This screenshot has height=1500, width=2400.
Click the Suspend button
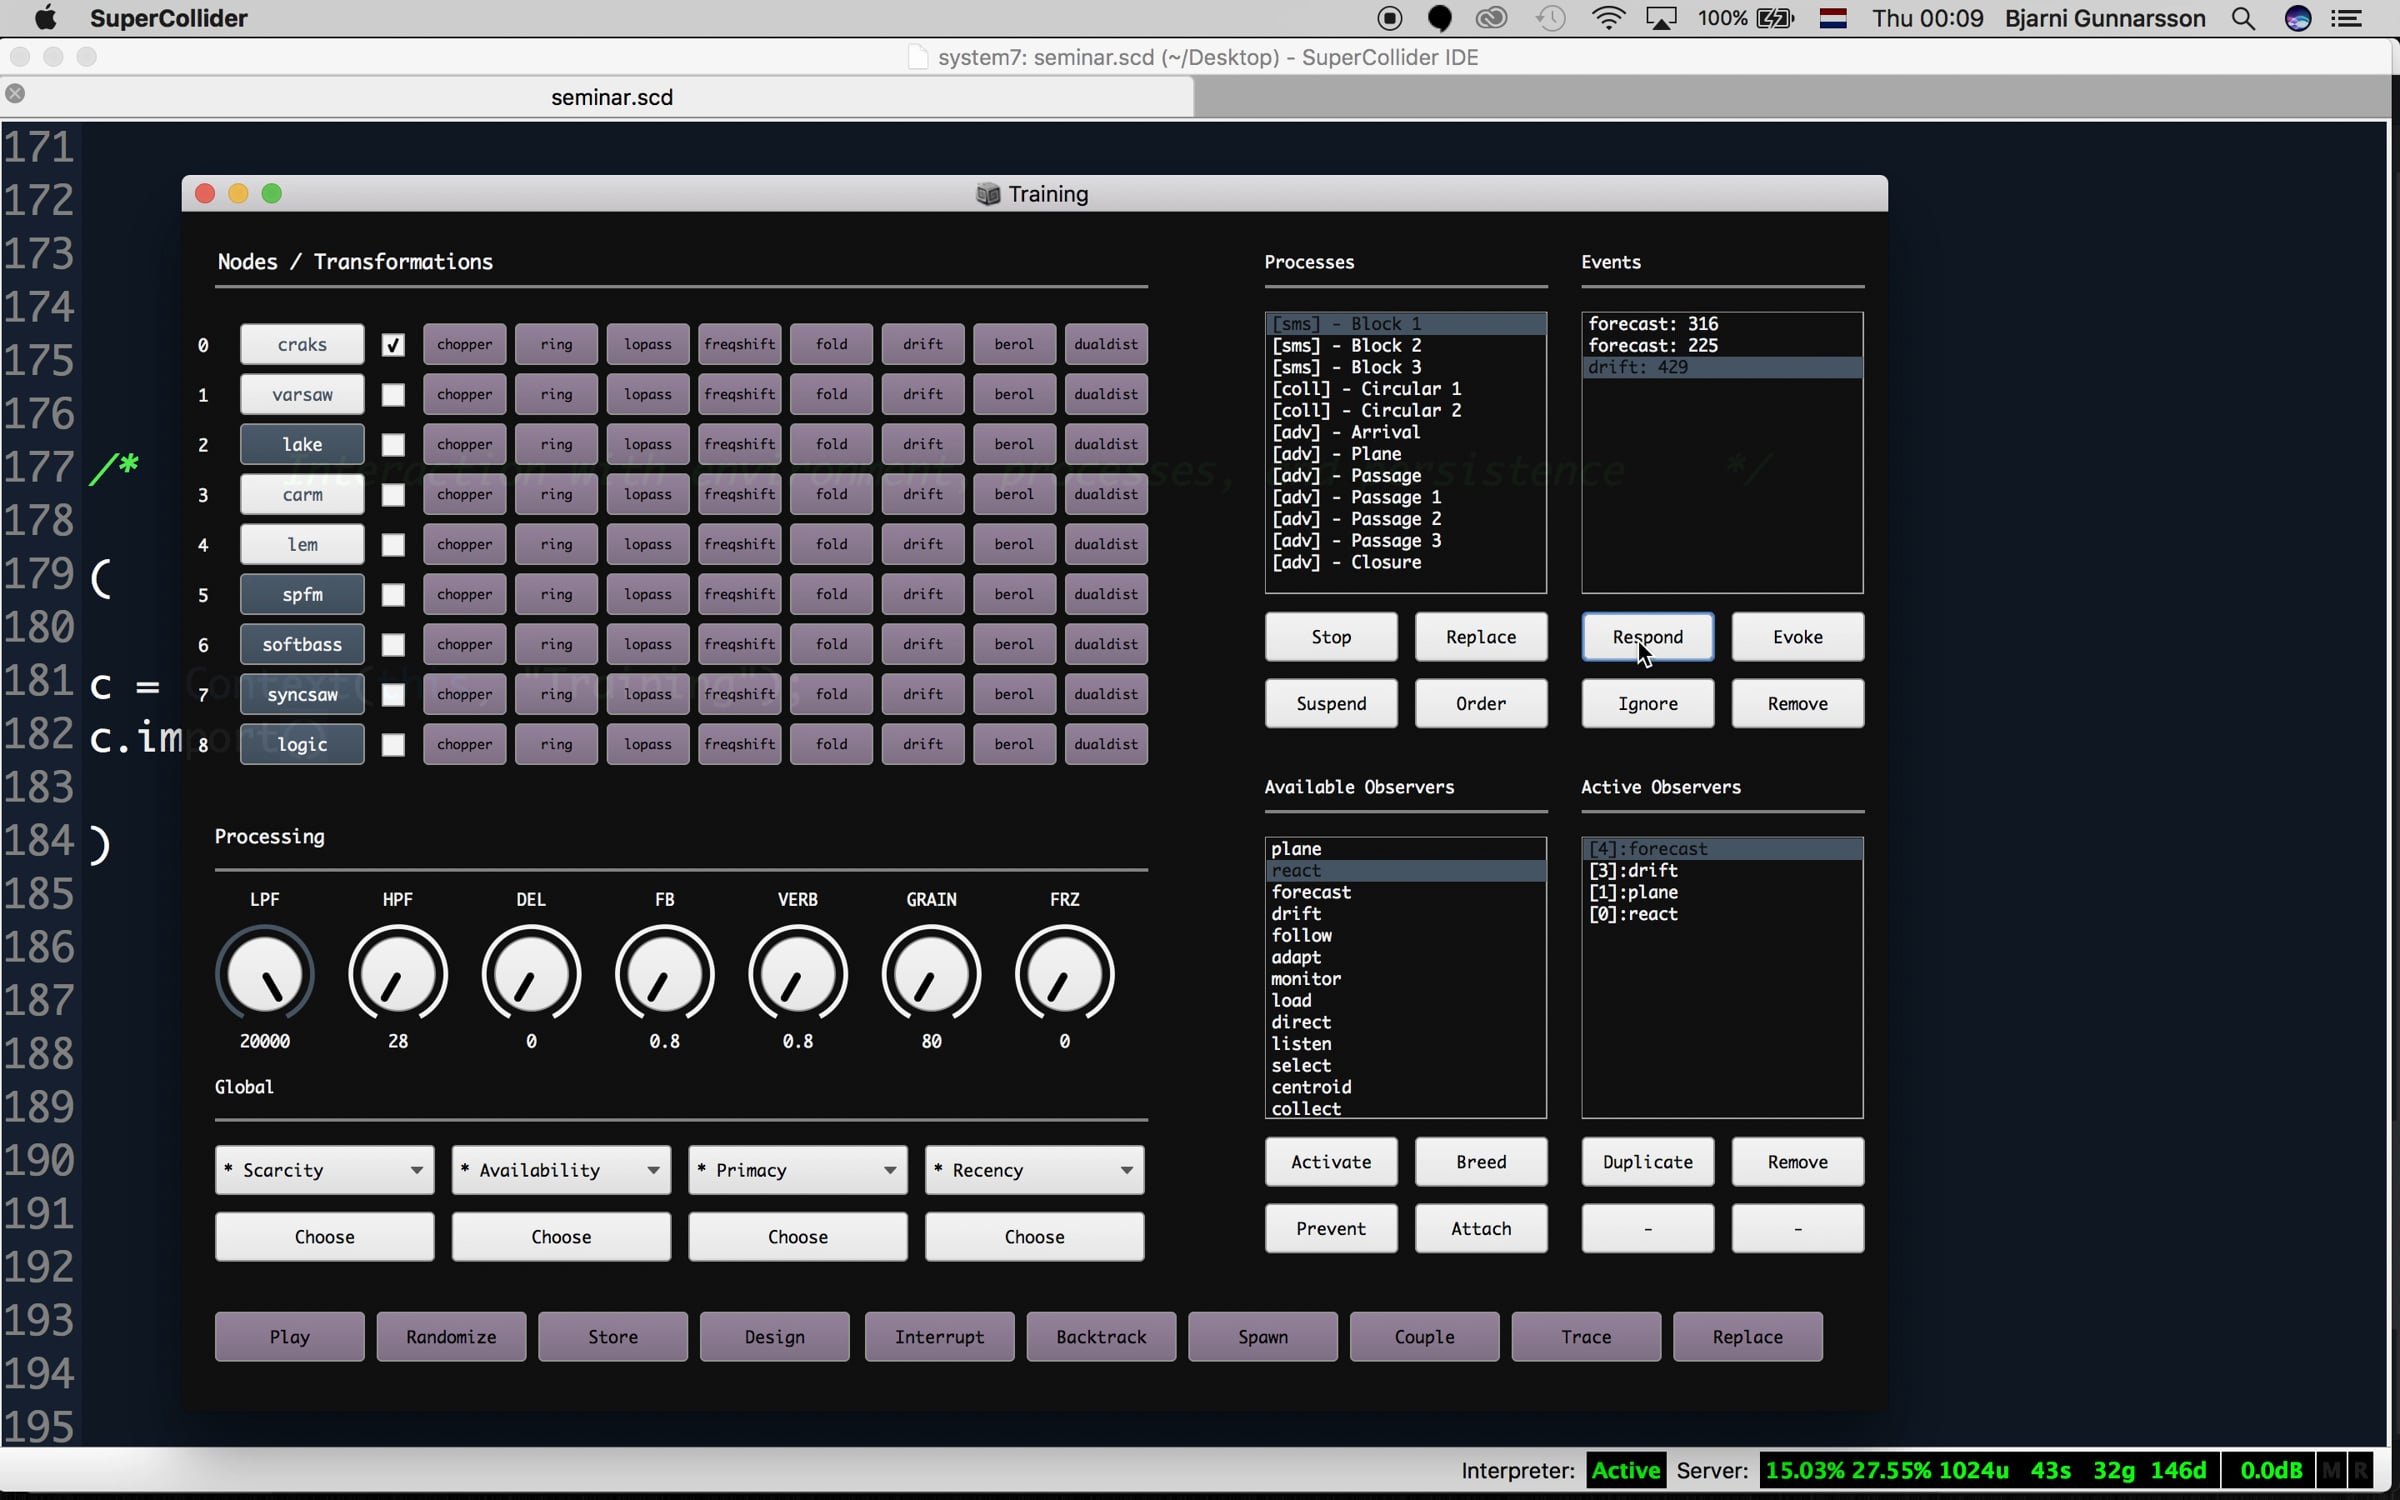1331,704
